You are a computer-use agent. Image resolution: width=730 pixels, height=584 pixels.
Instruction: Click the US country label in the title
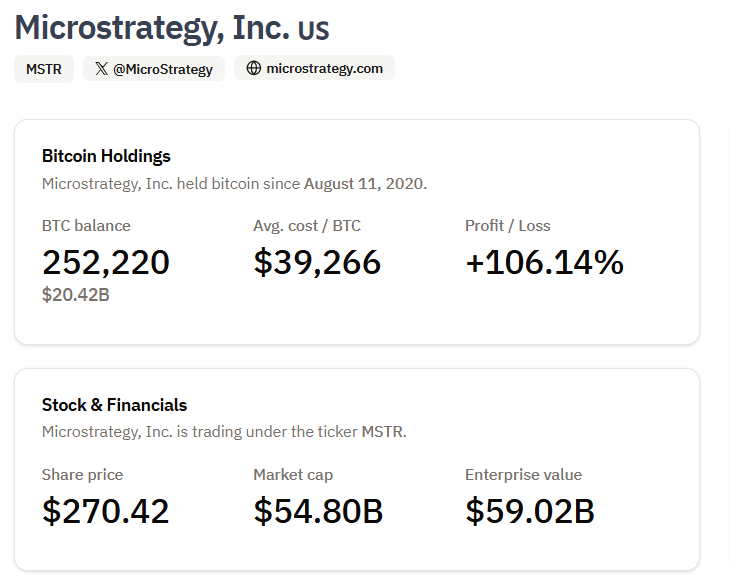point(313,28)
